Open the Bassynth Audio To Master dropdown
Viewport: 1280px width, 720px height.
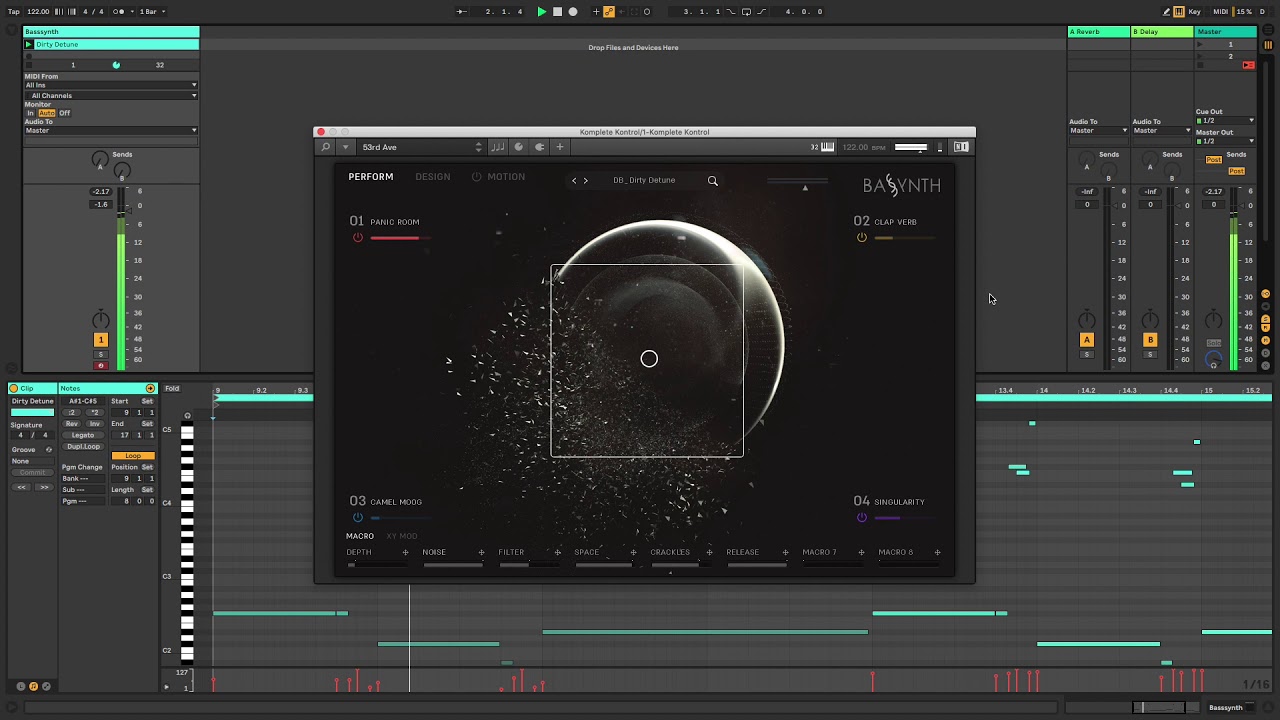click(111, 131)
